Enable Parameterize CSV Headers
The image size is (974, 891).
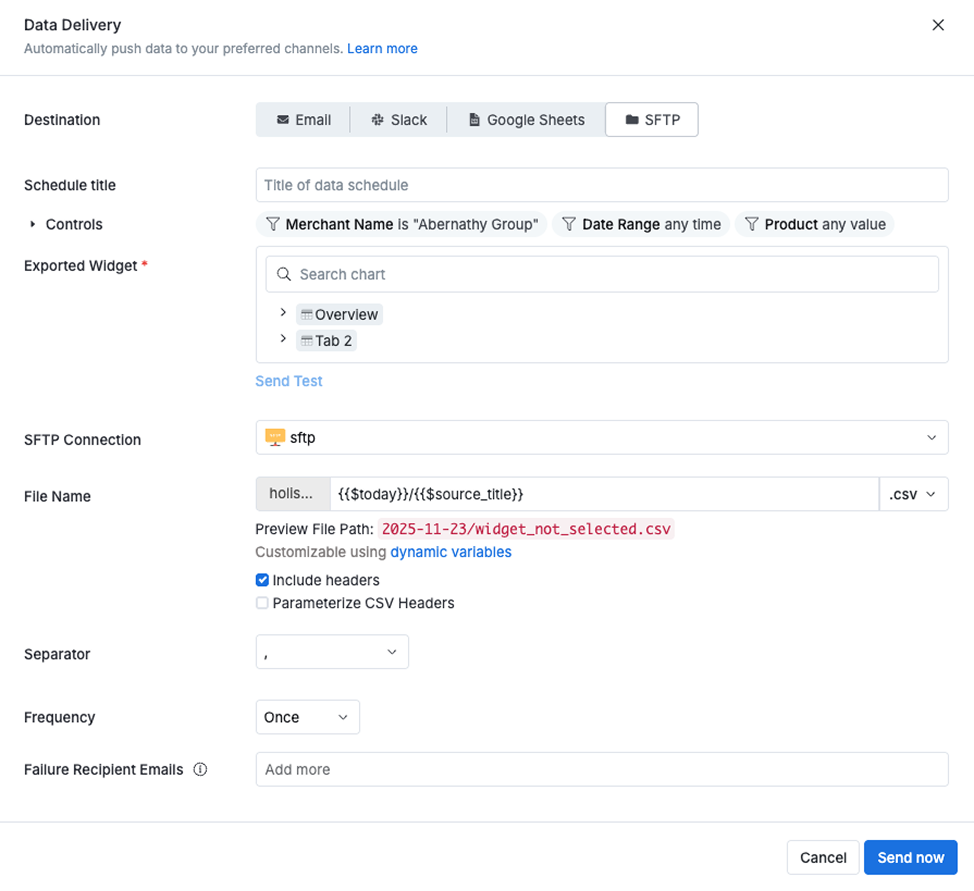261,602
